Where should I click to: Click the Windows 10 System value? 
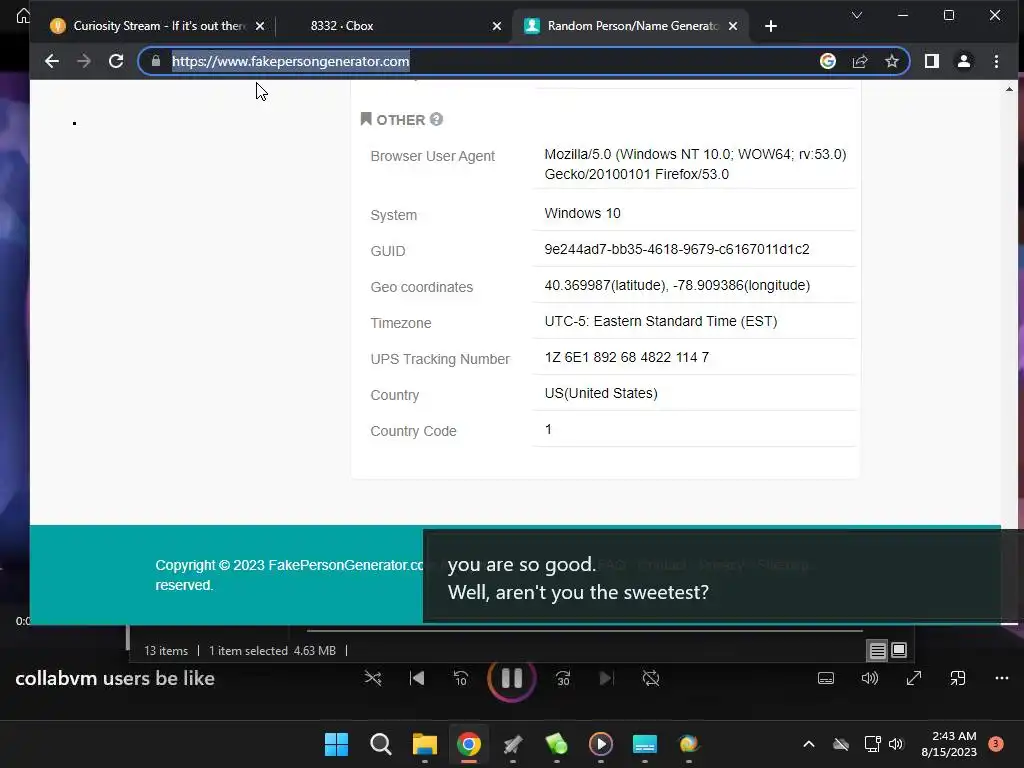click(x=583, y=214)
